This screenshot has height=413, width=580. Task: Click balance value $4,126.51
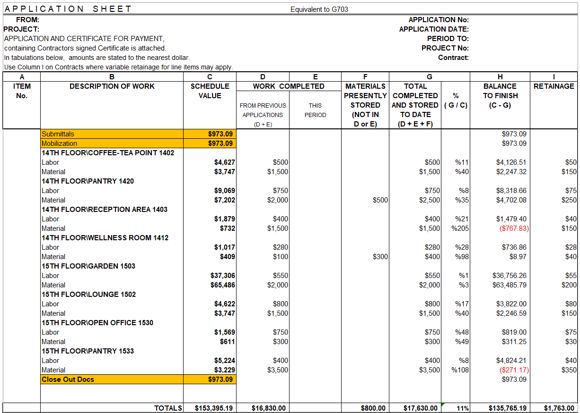point(511,162)
